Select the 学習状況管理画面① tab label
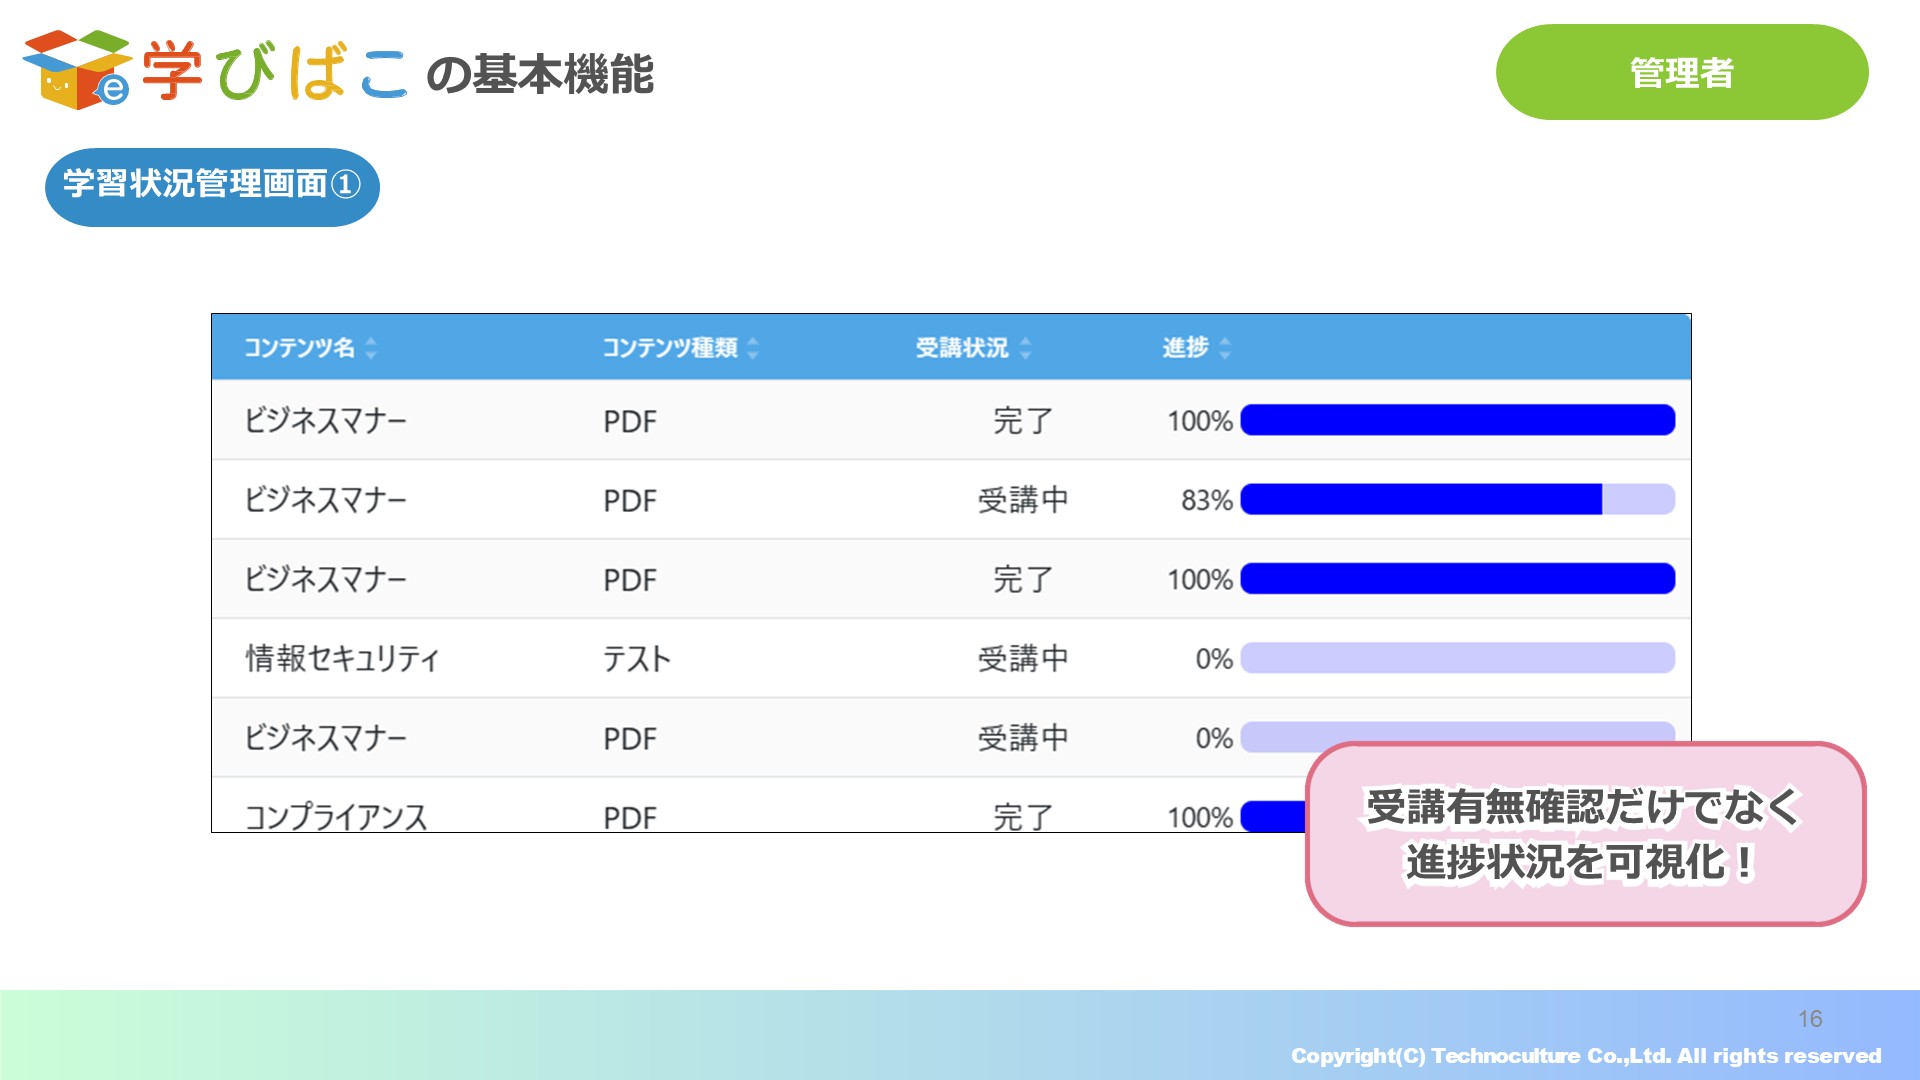Screen dimensions: 1920x1080 [212, 186]
